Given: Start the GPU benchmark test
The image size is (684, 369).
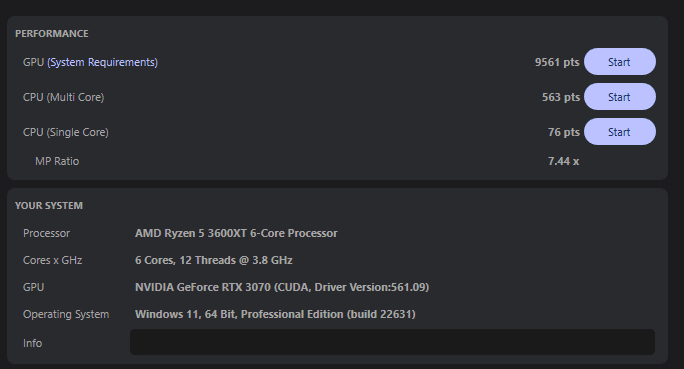Looking at the screenshot, I should (x=619, y=62).
